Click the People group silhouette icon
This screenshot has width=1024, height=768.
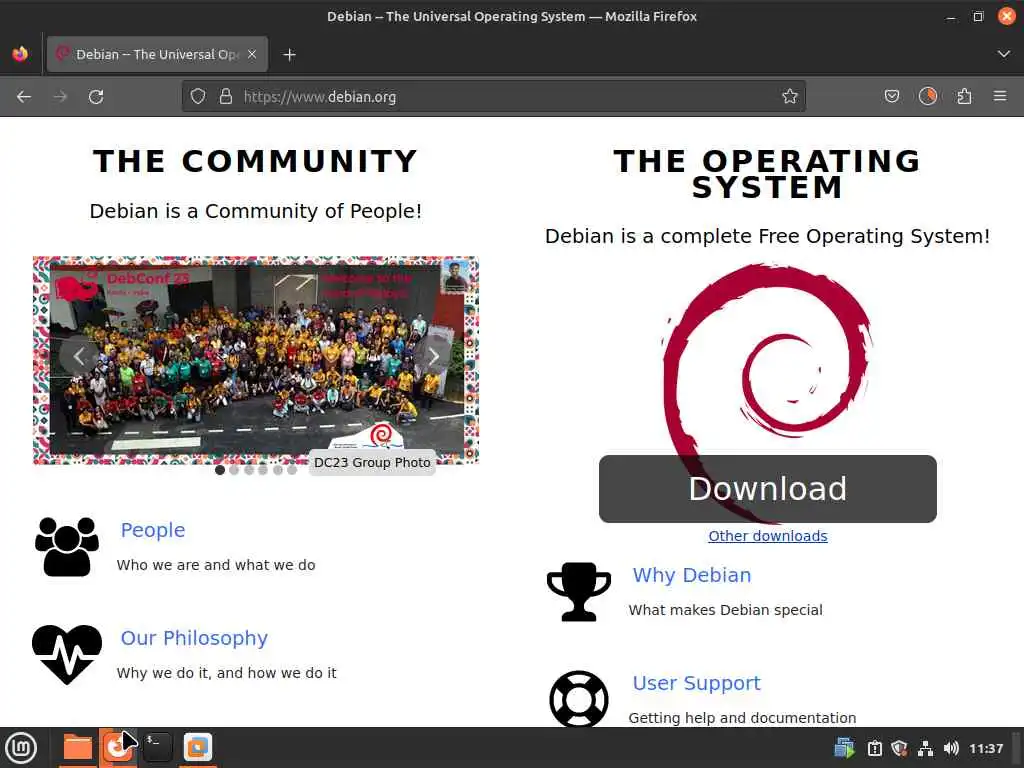(67, 547)
